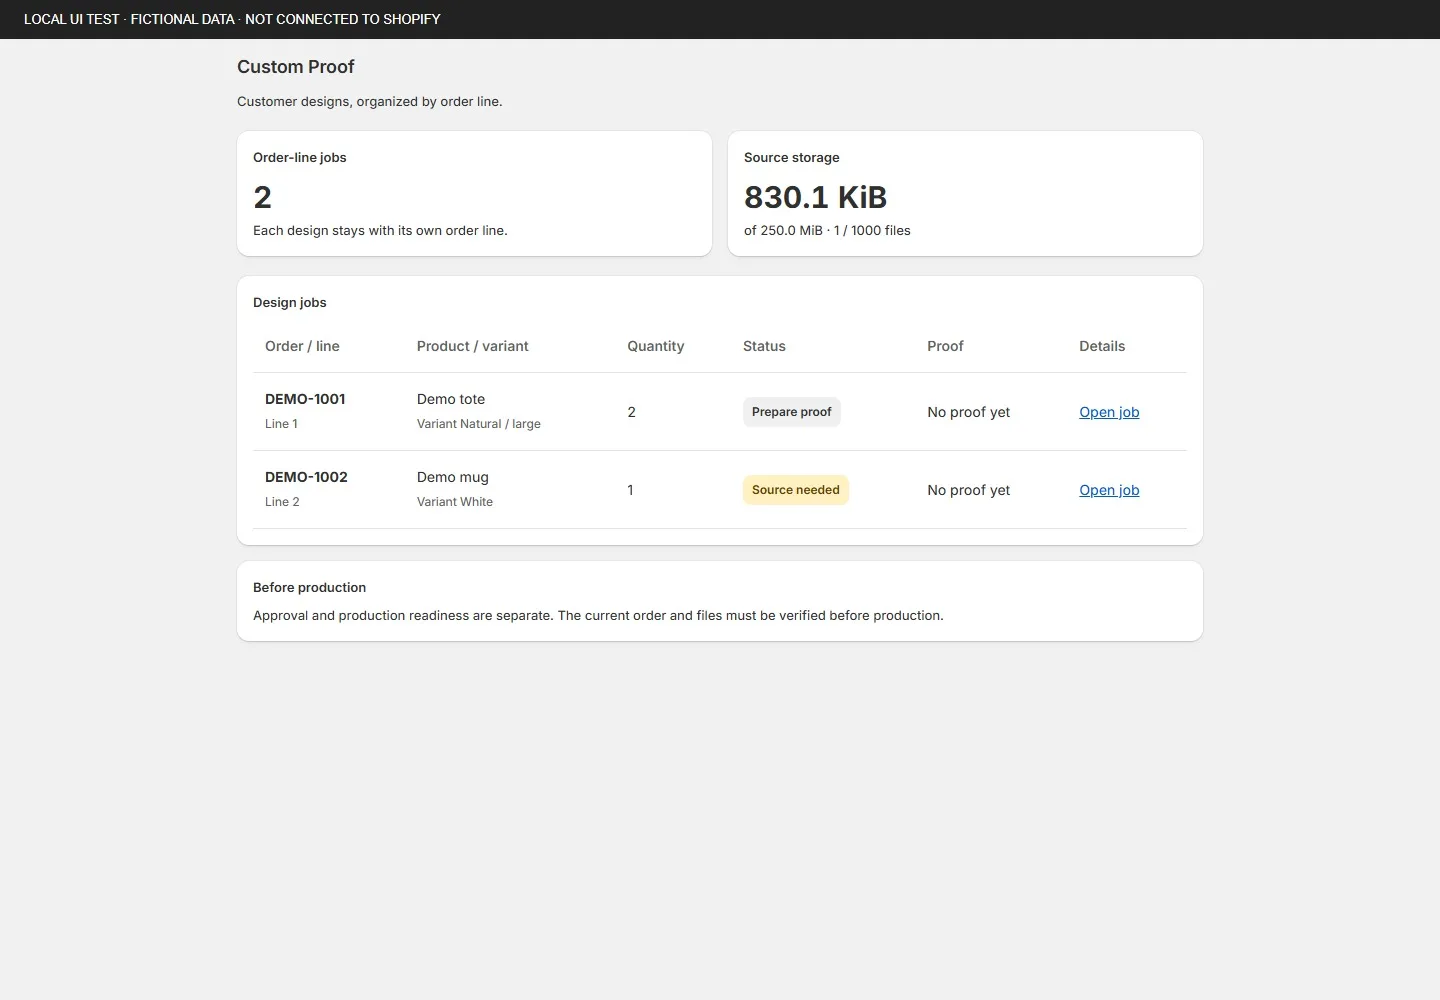Click the Before production section title
Screen dimensions: 1440x1000
(310, 587)
